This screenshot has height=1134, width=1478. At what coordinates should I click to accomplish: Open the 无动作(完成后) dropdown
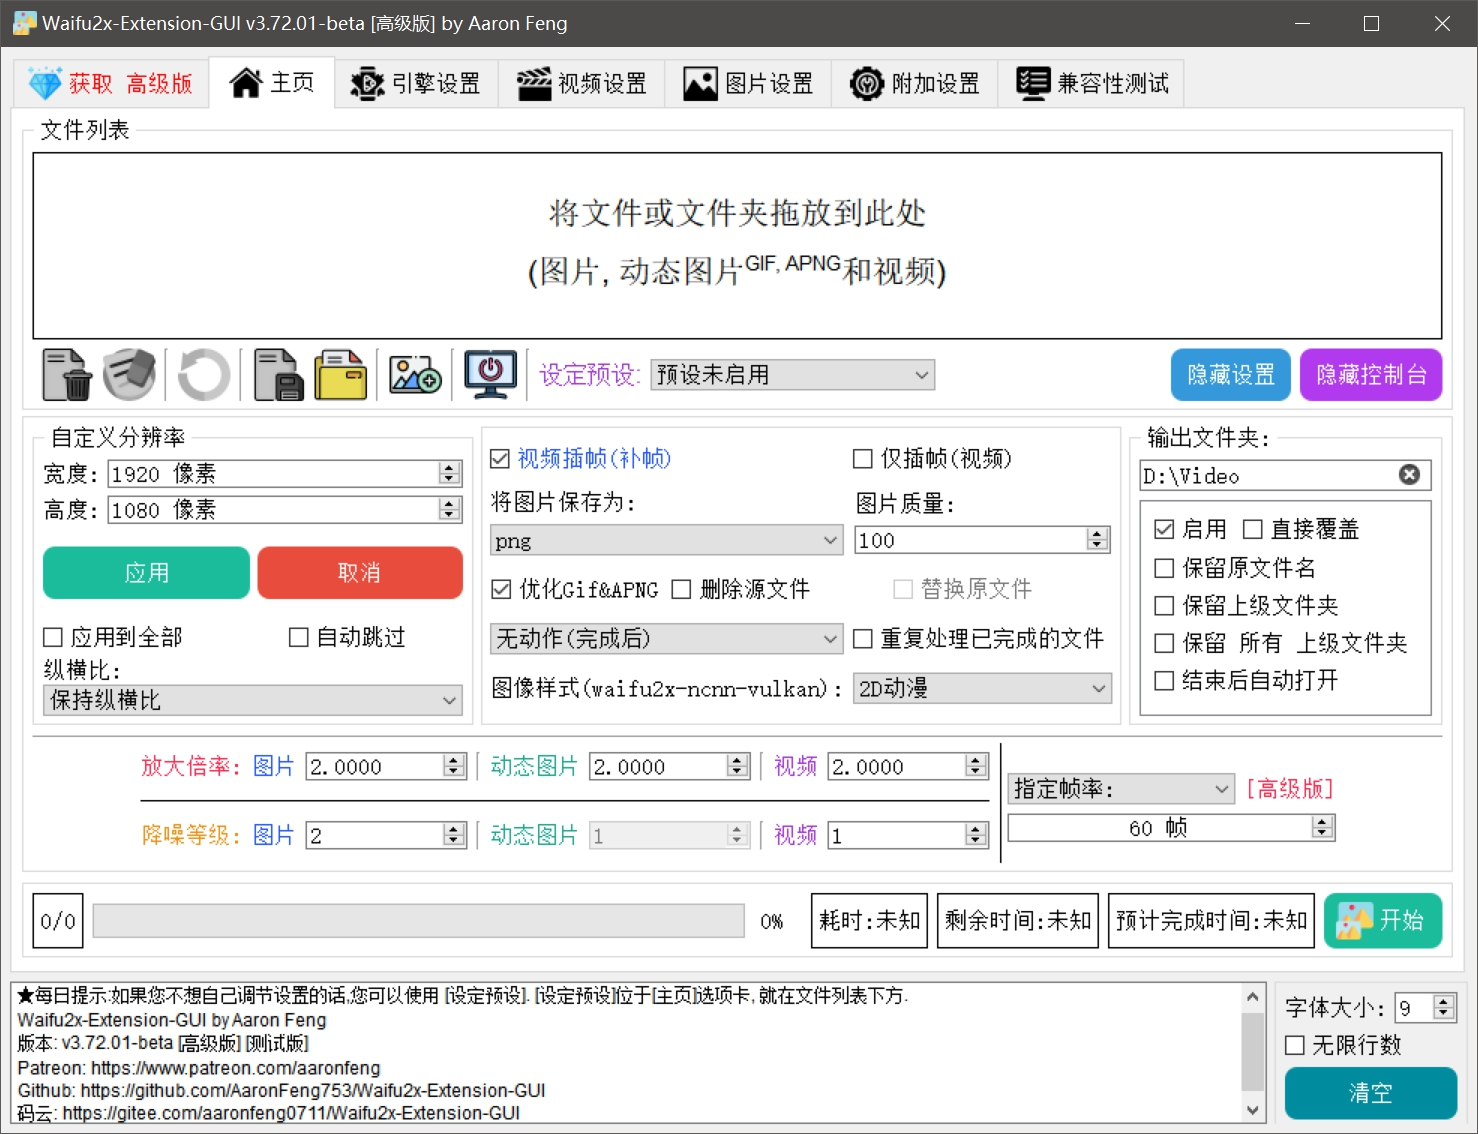click(x=666, y=638)
